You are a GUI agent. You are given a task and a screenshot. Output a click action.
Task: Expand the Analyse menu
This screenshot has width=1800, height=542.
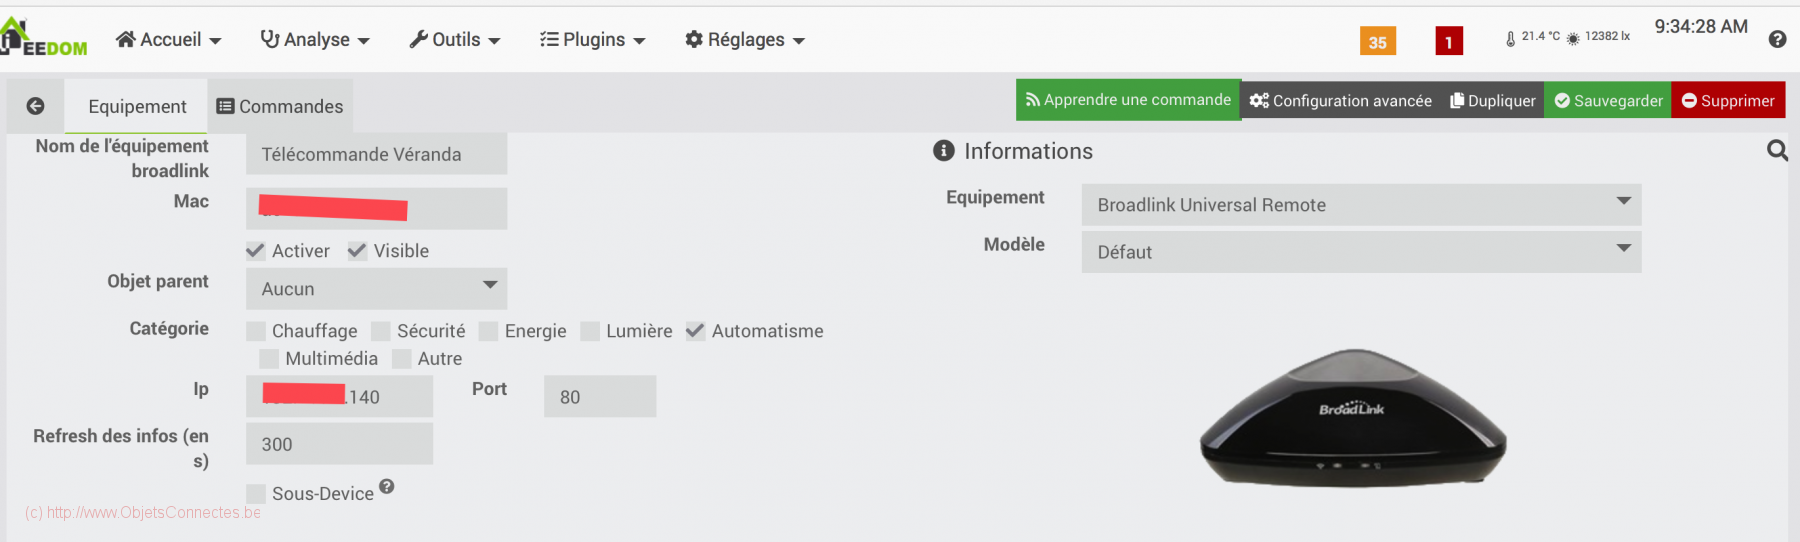click(x=315, y=40)
